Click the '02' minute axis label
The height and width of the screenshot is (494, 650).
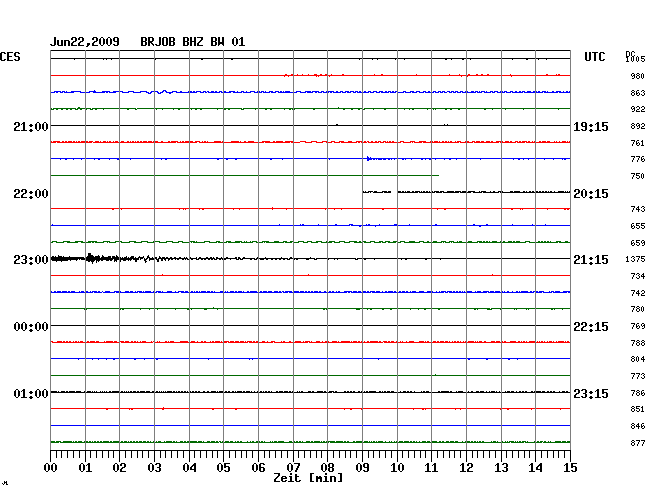119,467
